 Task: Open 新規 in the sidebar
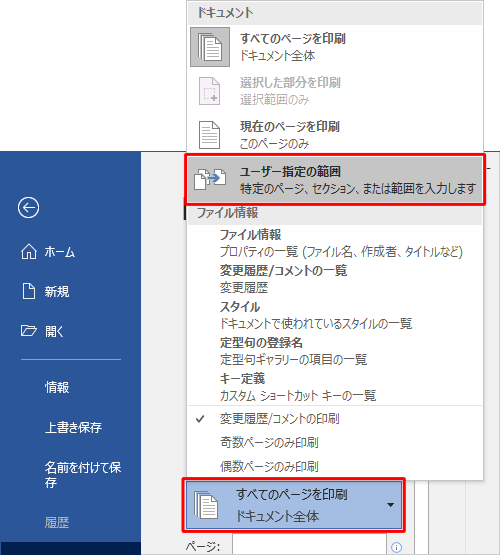tap(57, 292)
